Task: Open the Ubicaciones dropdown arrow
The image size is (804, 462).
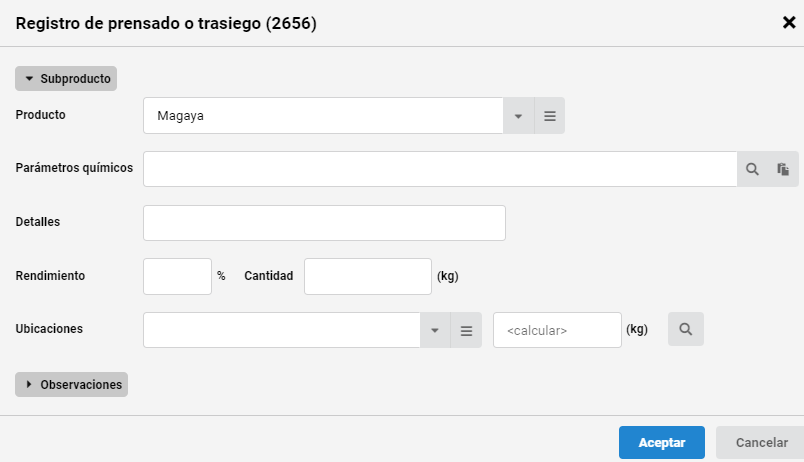Action: (x=435, y=330)
